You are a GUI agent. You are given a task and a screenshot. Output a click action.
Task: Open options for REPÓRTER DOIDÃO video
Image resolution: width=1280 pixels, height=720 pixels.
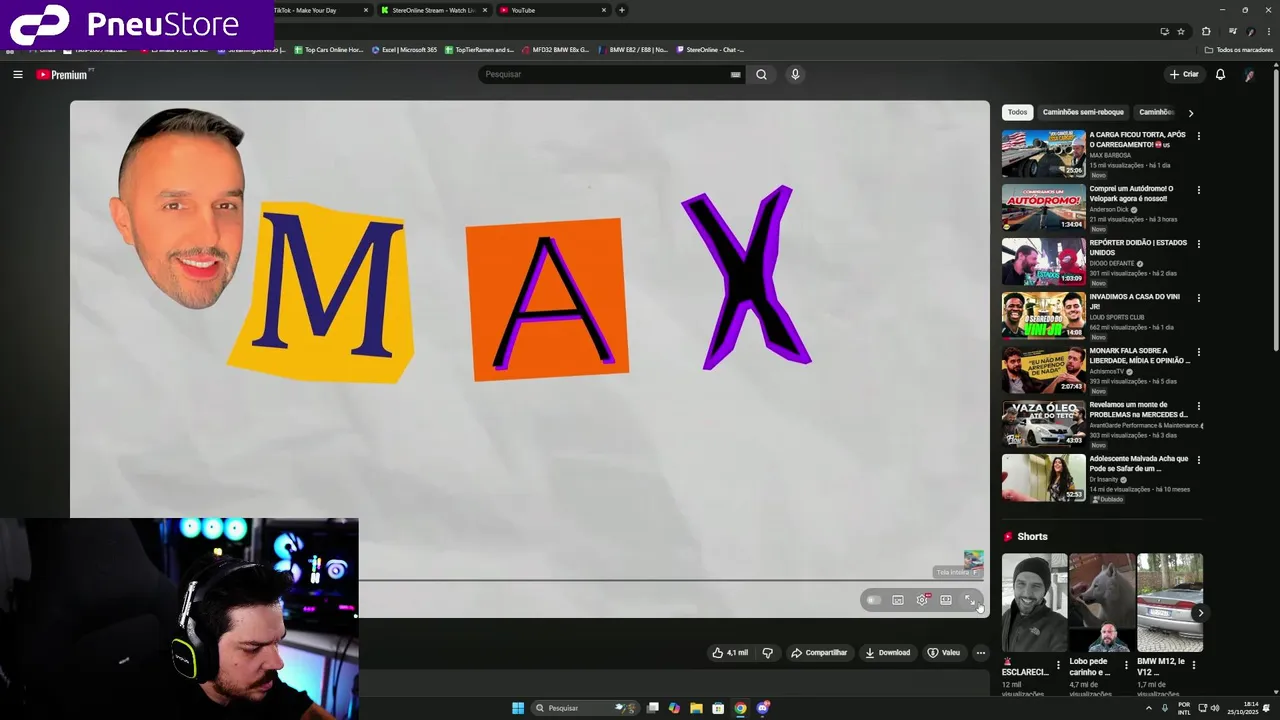(x=1199, y=244)
